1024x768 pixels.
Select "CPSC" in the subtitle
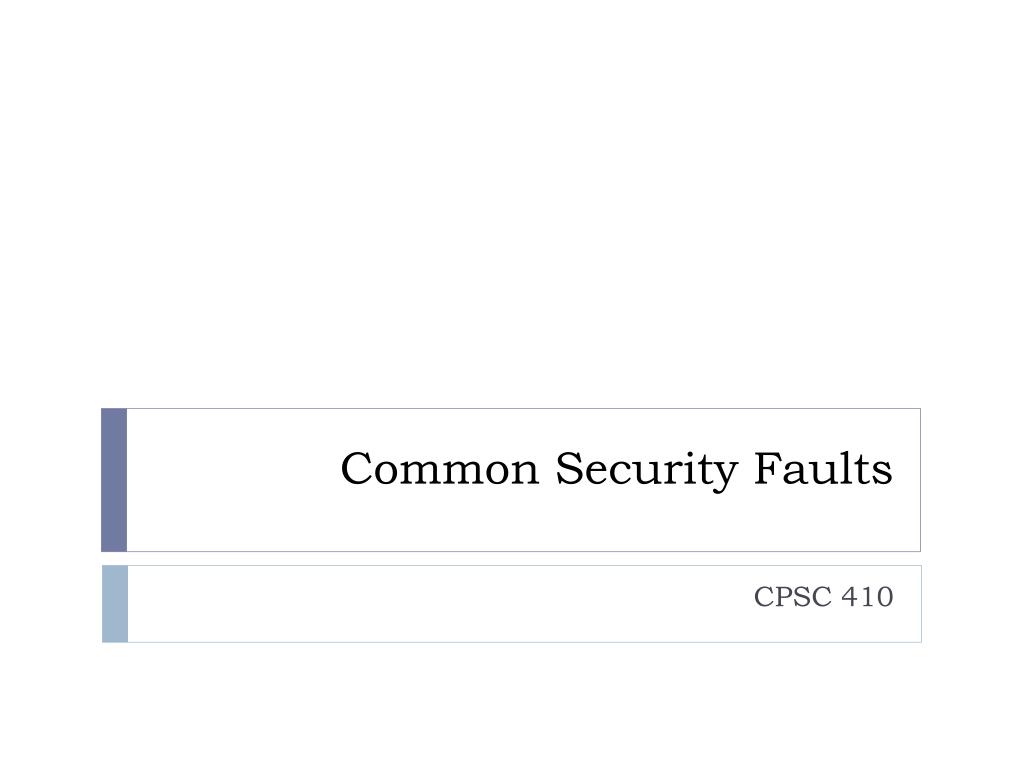(x=793, y=596)
